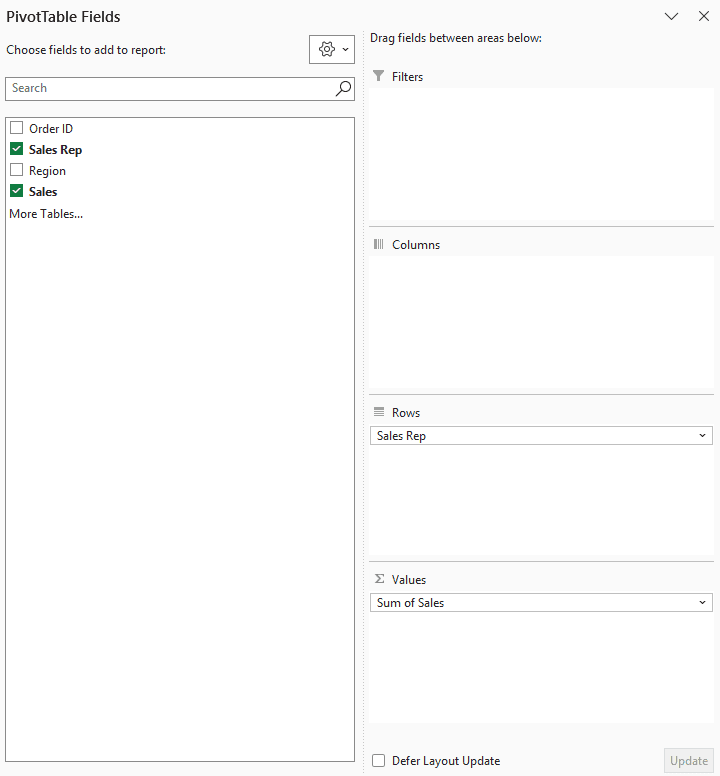720x776 pixels.
Task: Enable Defer Layout Update
Action: point(379,760)
